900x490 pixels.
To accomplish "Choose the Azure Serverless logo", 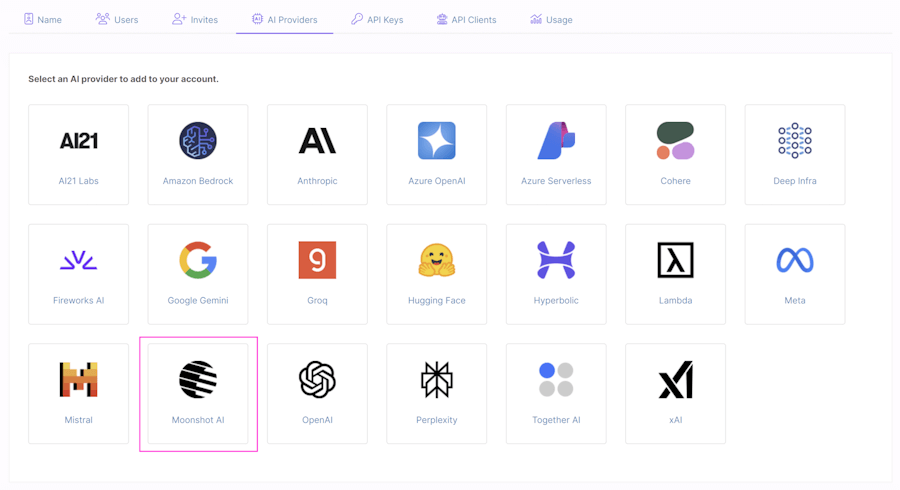I will [556, 141].
